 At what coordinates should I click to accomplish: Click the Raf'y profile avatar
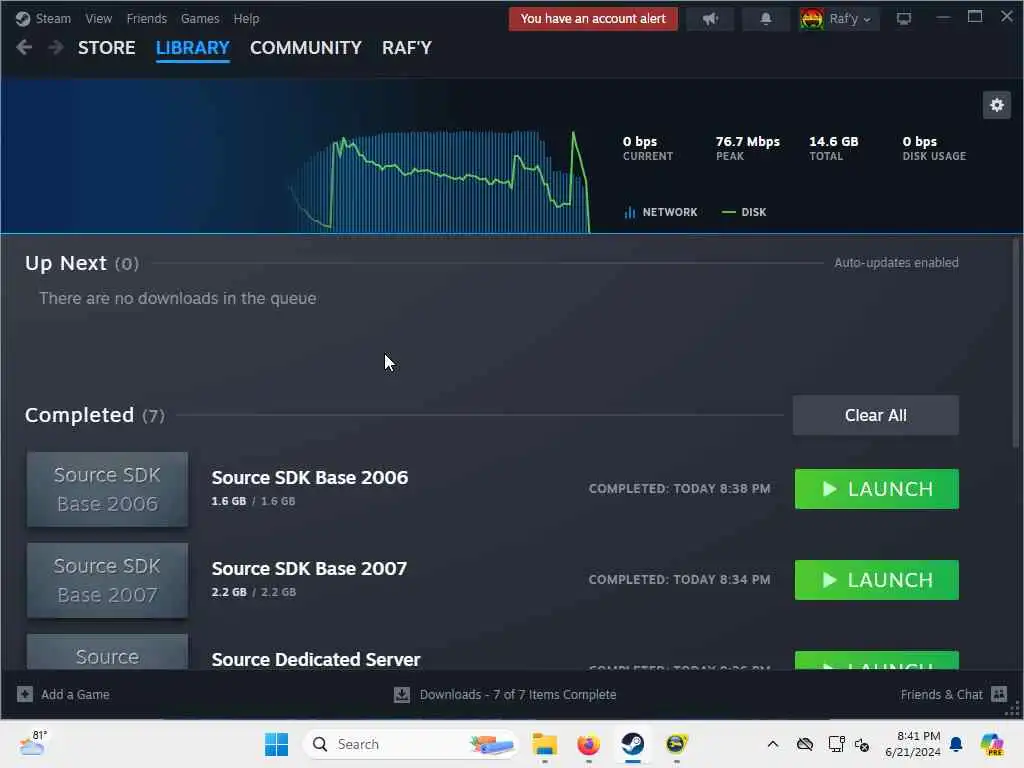[812, 18]
